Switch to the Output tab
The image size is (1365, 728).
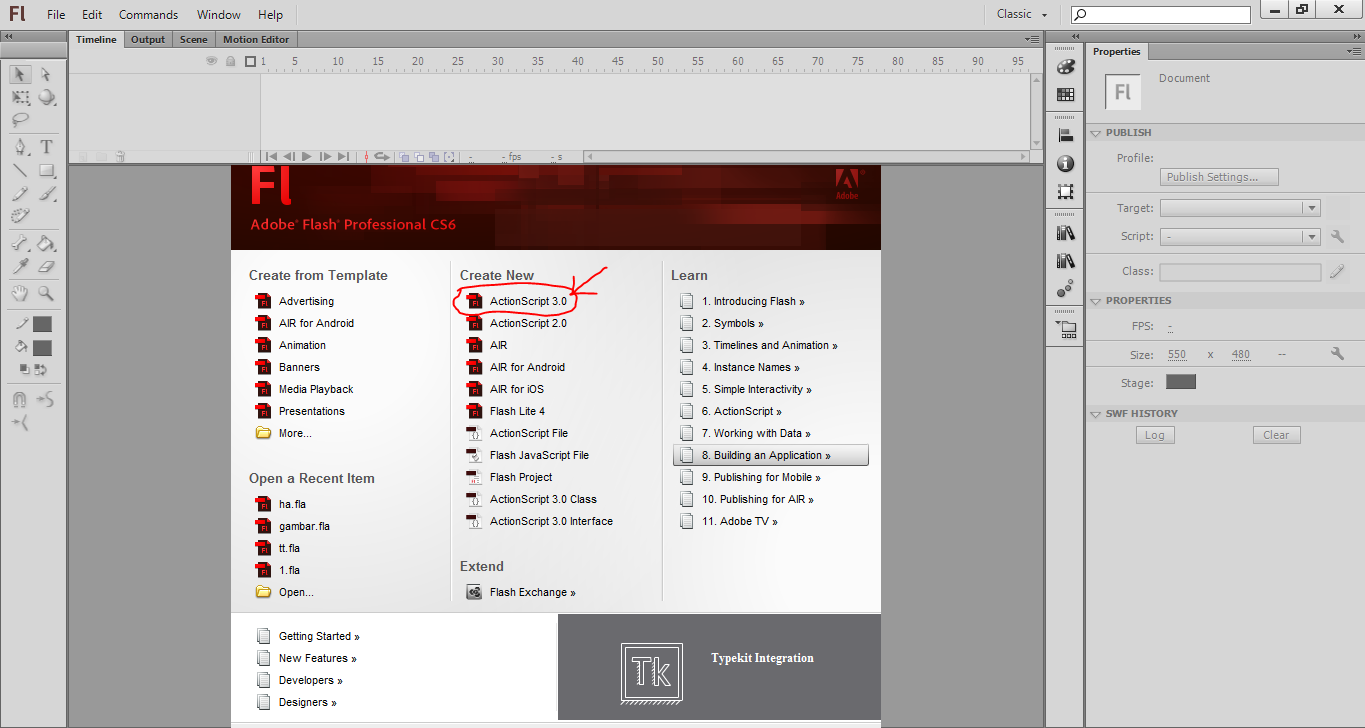(148, 40)
